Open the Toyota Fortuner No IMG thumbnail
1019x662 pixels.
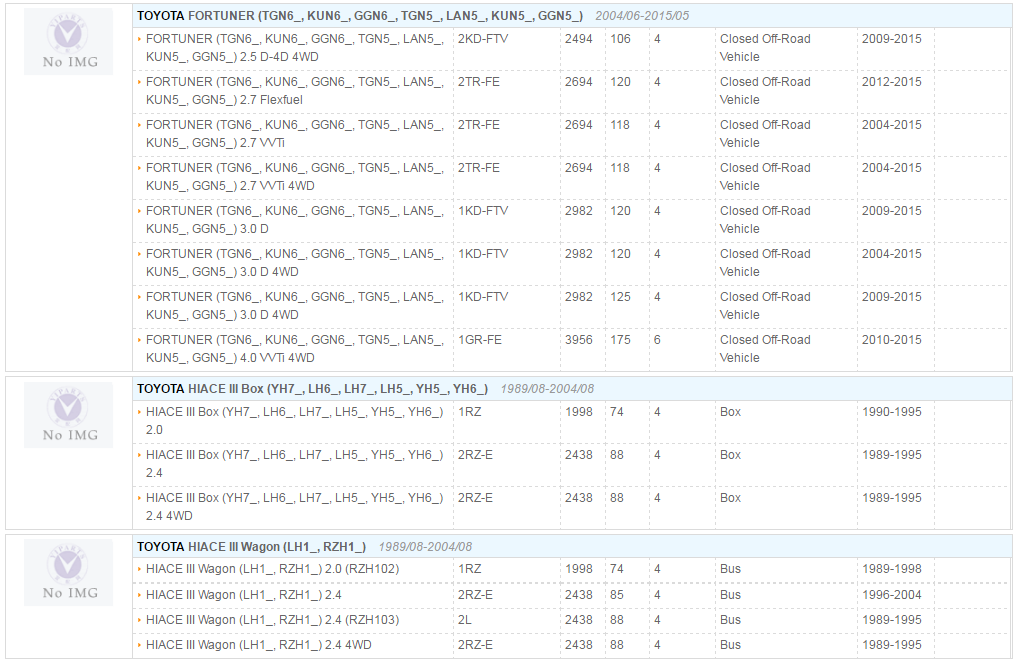point(68,41)
